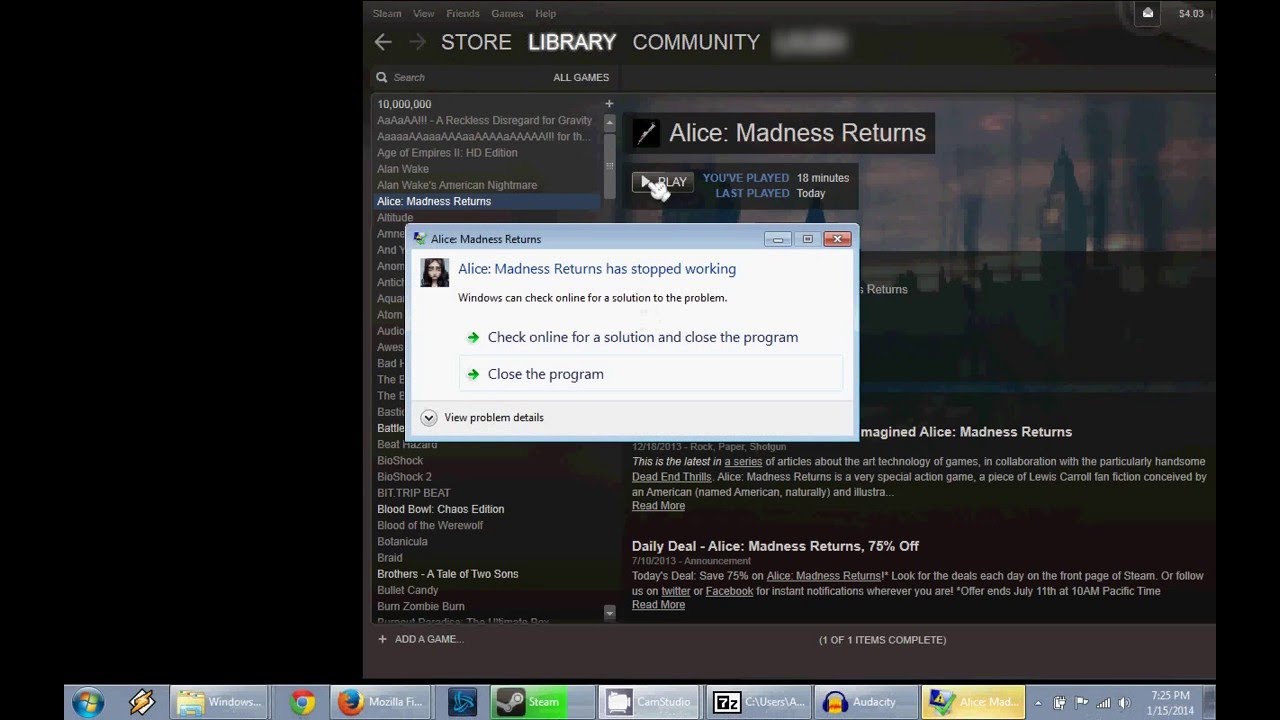1280x720 pixels.
Task: Select Burn Zombie Burn in the list
Action: [421, 606]
